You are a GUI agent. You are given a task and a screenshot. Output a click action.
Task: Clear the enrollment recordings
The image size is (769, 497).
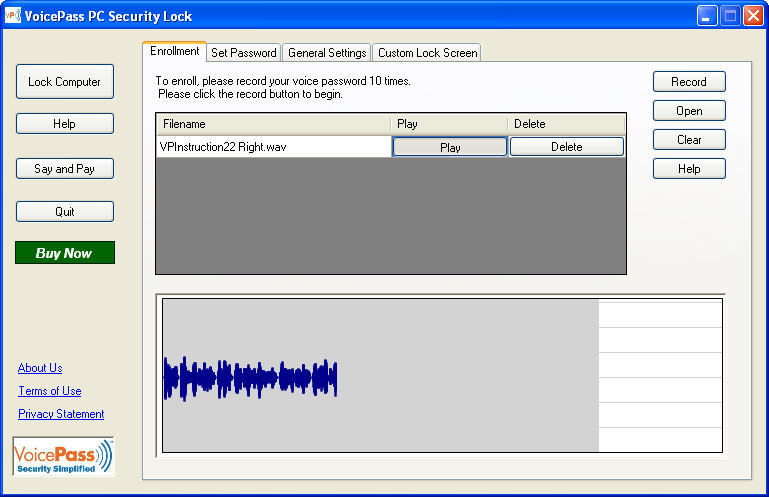pos(689,139)
